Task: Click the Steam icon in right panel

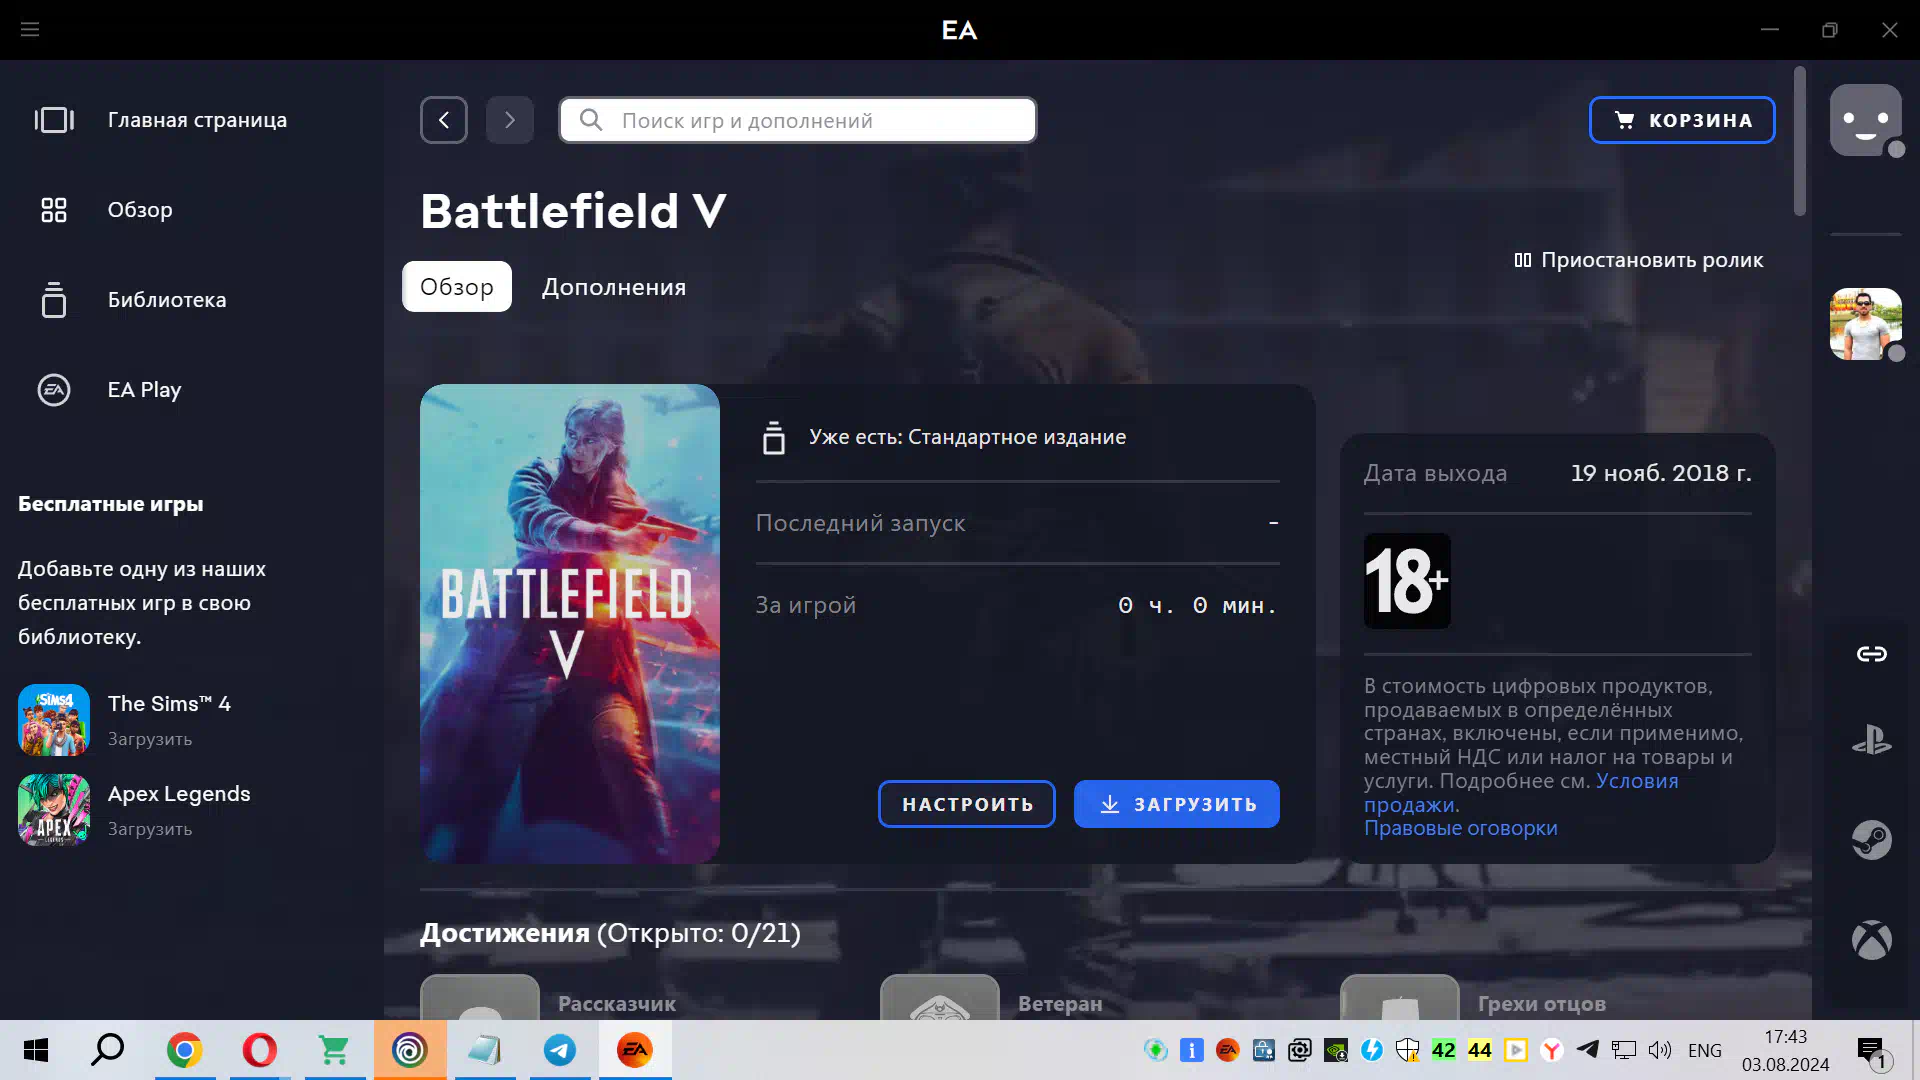Action: [1872, 840]
